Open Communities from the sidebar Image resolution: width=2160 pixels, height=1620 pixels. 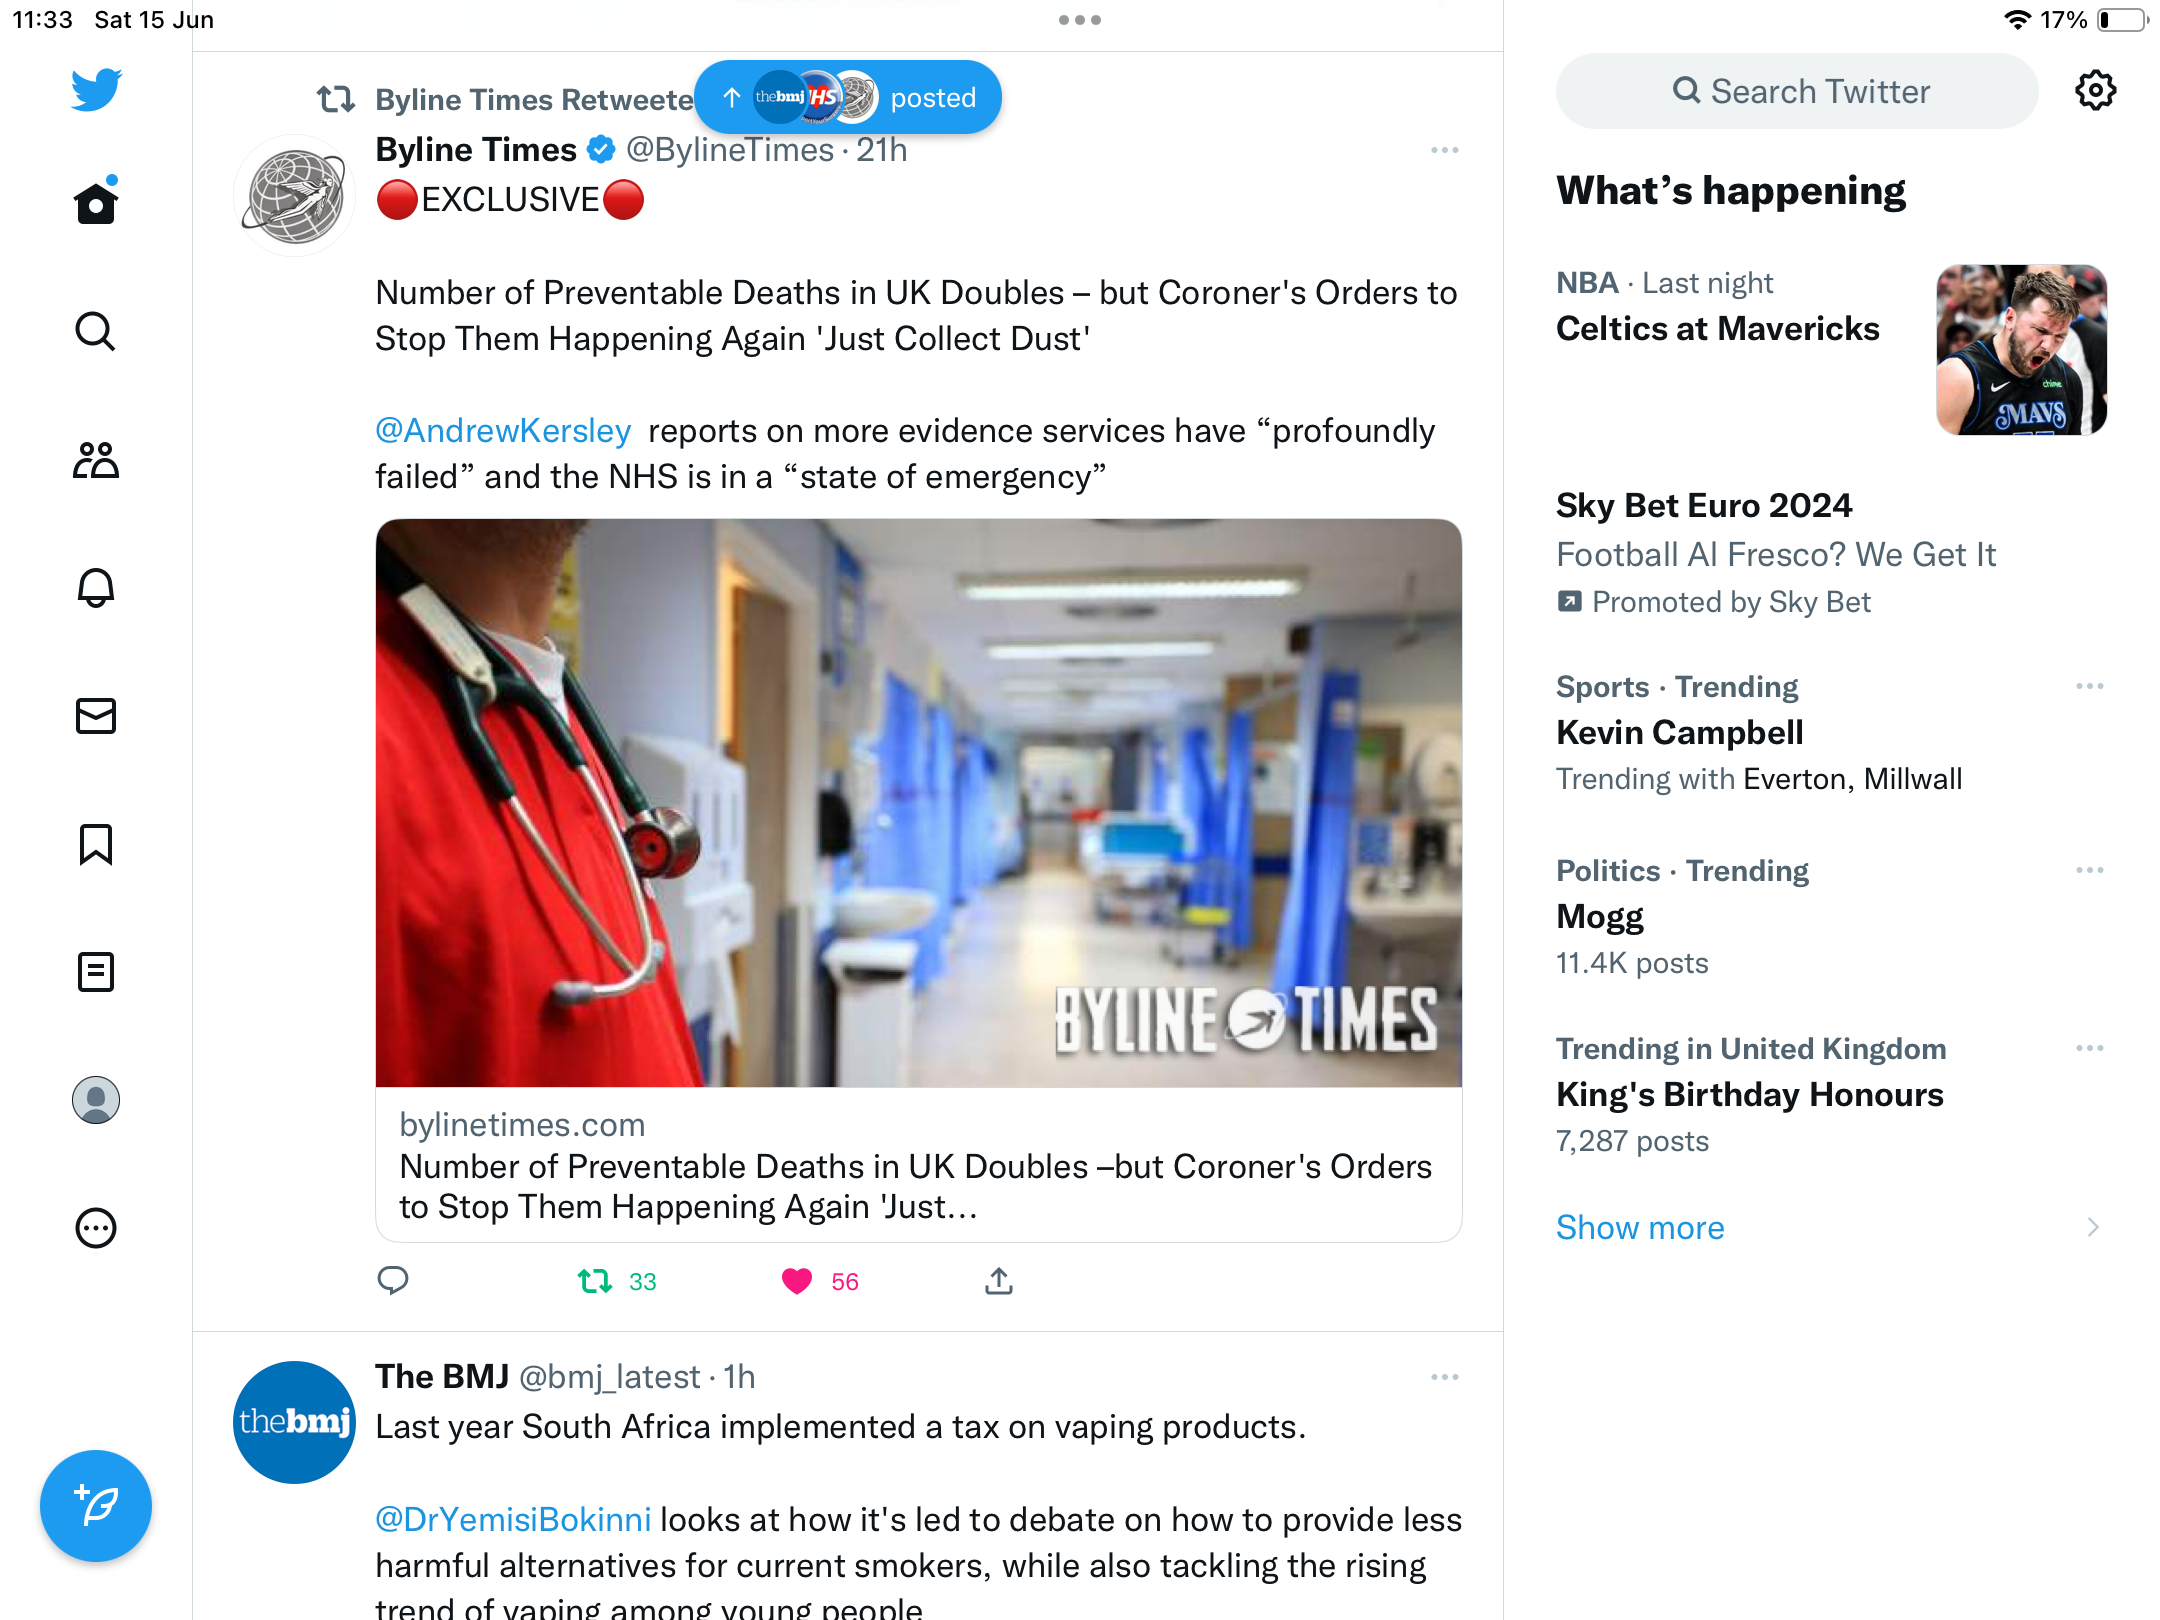(96, 460)
